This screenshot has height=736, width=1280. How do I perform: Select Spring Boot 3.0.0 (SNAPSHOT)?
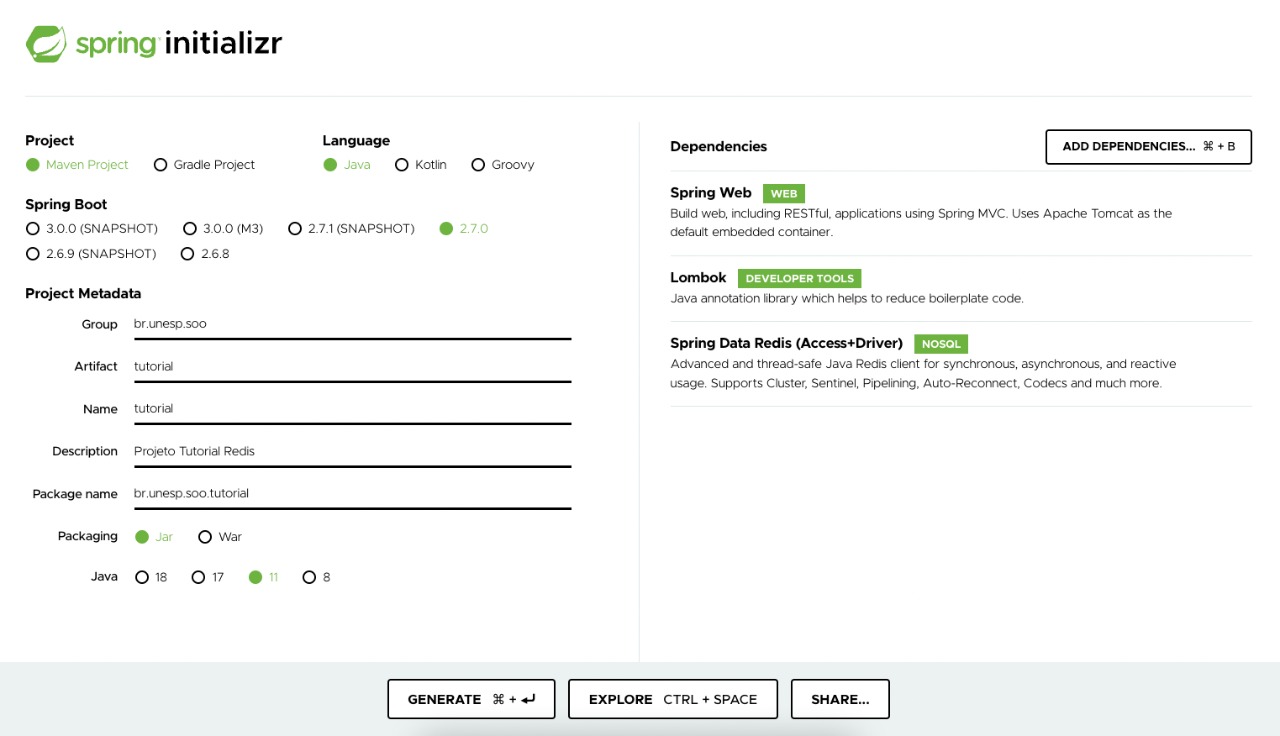[92, 229]
